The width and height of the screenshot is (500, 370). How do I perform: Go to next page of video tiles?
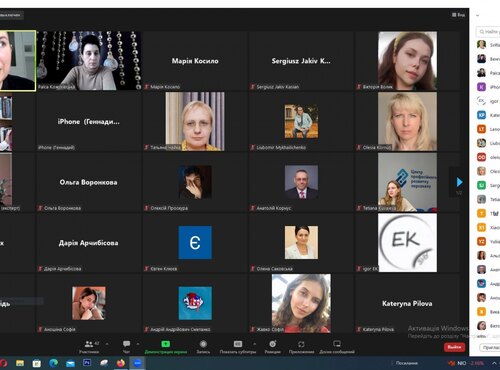point(459,182)
